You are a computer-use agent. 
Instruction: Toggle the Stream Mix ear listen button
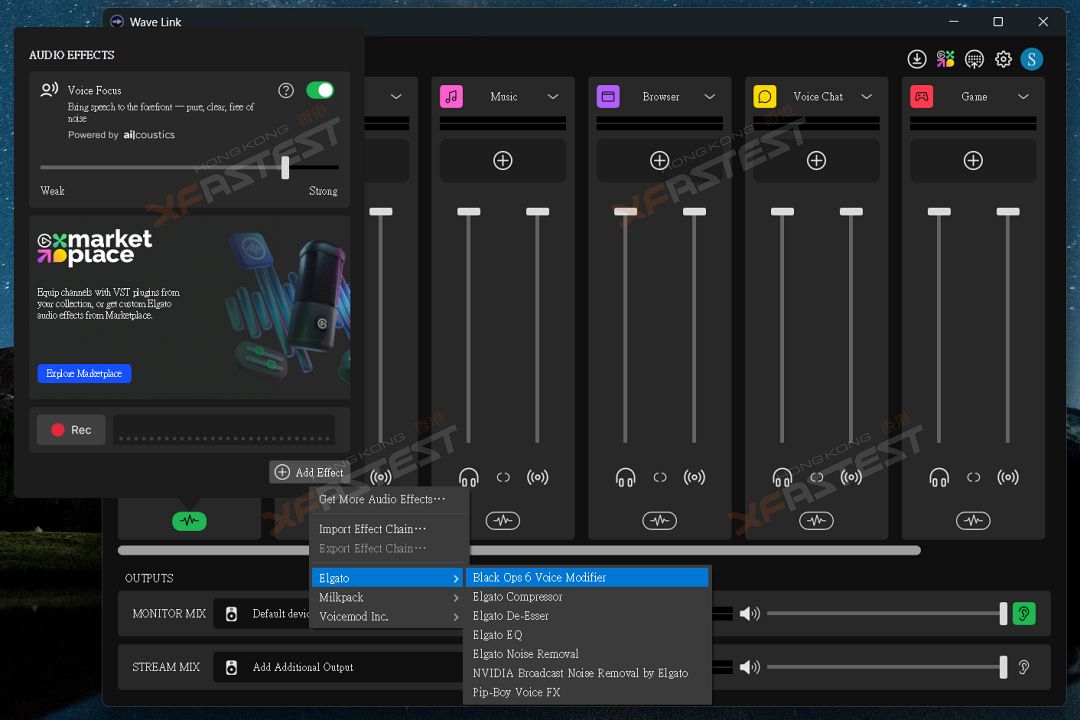click(x=1024, y=667)
